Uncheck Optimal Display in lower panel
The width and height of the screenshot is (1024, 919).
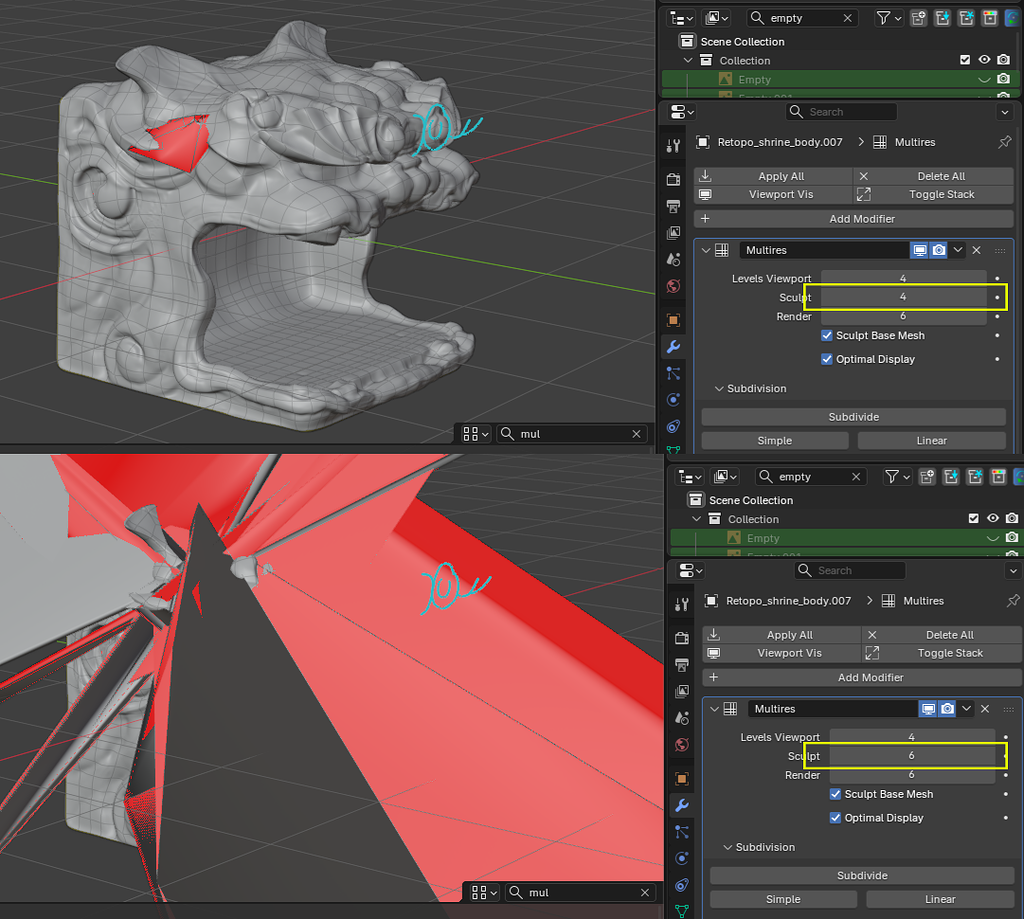click(x=835, y=817)
